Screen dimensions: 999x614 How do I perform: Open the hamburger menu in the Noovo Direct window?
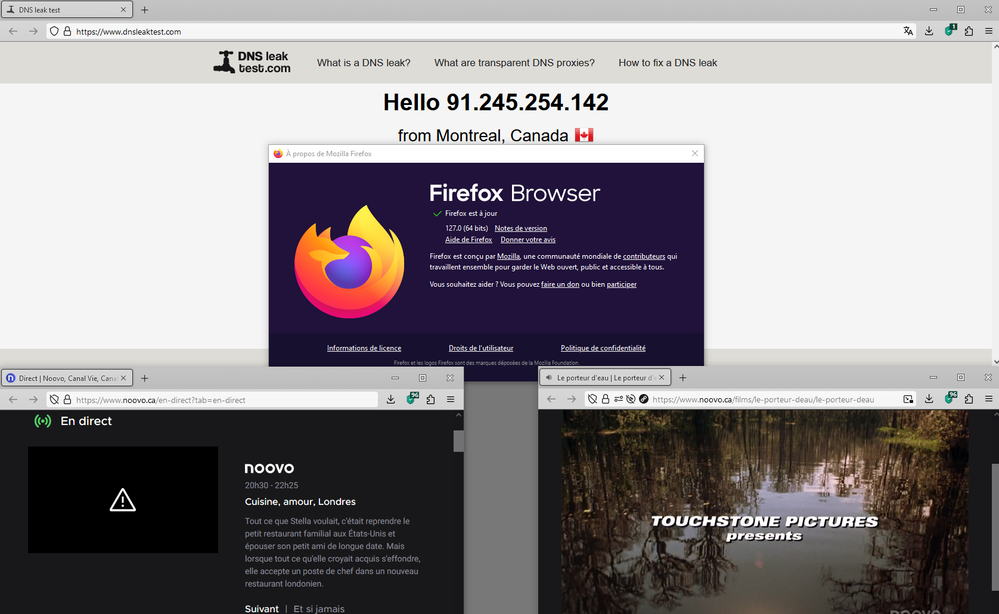coord(450,399)
